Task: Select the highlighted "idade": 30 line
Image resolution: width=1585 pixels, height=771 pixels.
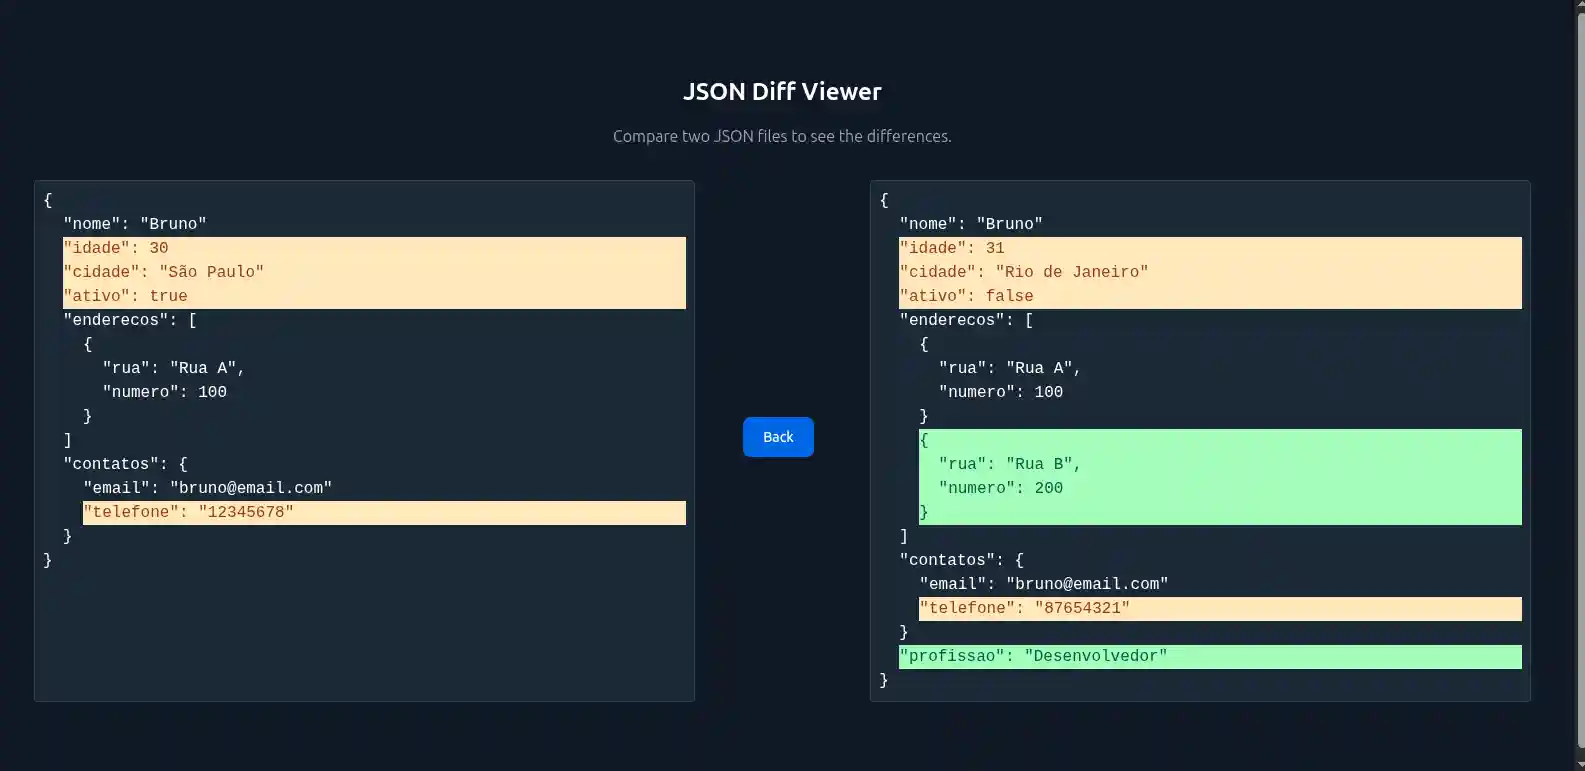Action: point(116,248)
